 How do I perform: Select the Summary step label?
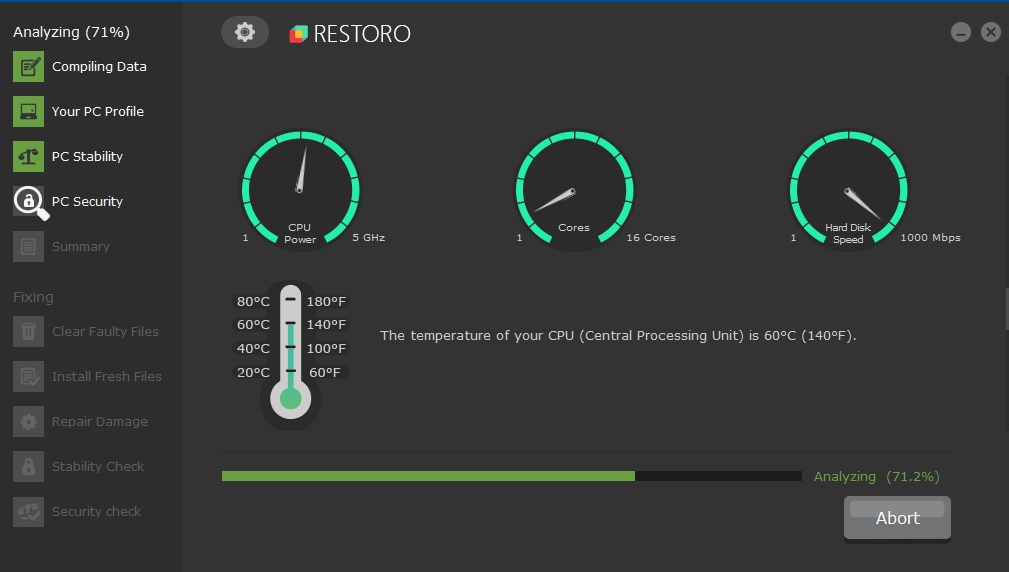(x=80, y=246)
